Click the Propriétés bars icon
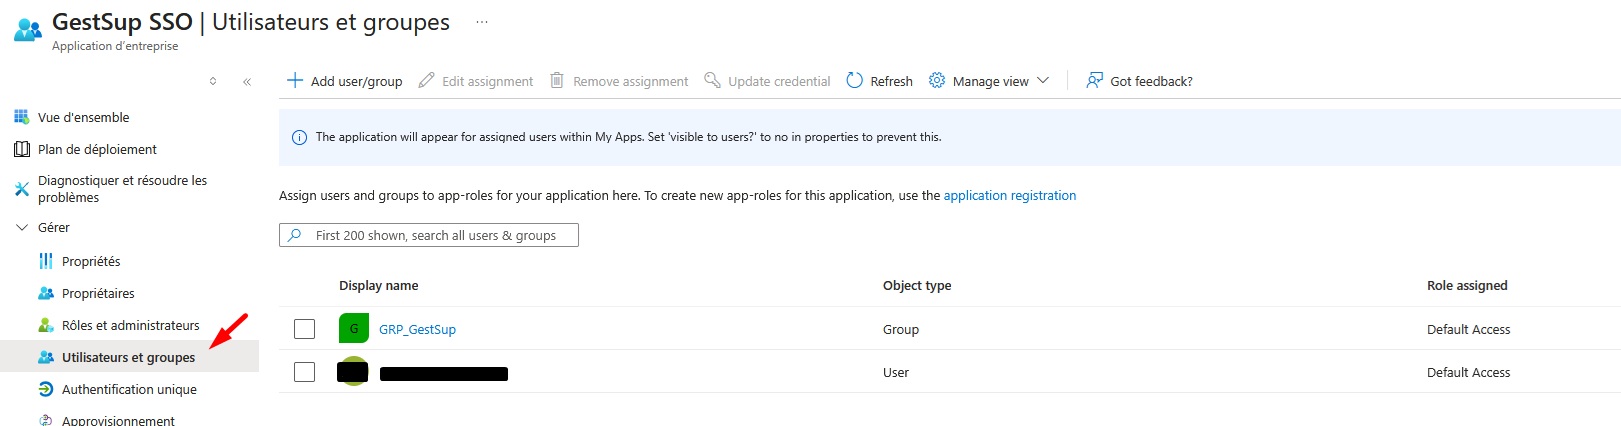The height and width of the screenshot is (426, 1621). 46,261
